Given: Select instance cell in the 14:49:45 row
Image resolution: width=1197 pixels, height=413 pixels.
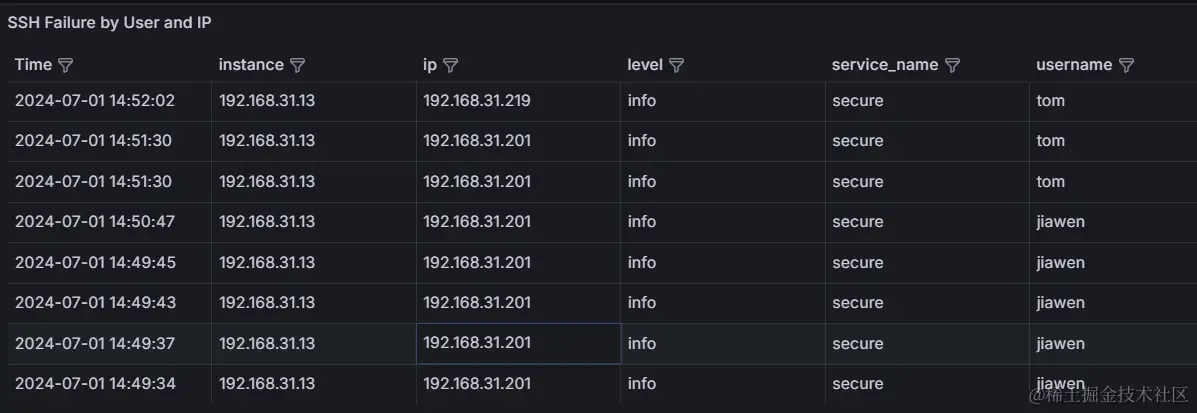Looking at the screenshot, I should pyautogui.click(x=267, y=262).
